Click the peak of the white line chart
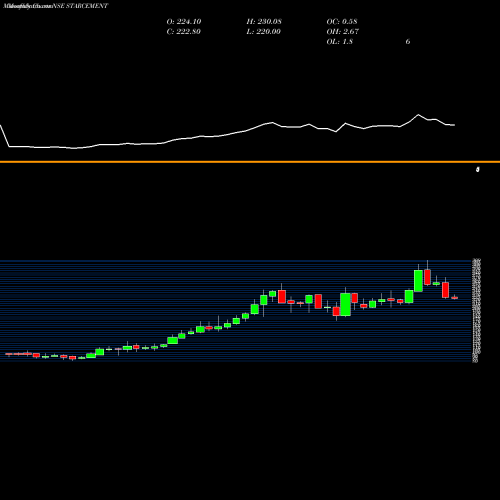This screenshot has width=500, height=500. pos(419,115)
